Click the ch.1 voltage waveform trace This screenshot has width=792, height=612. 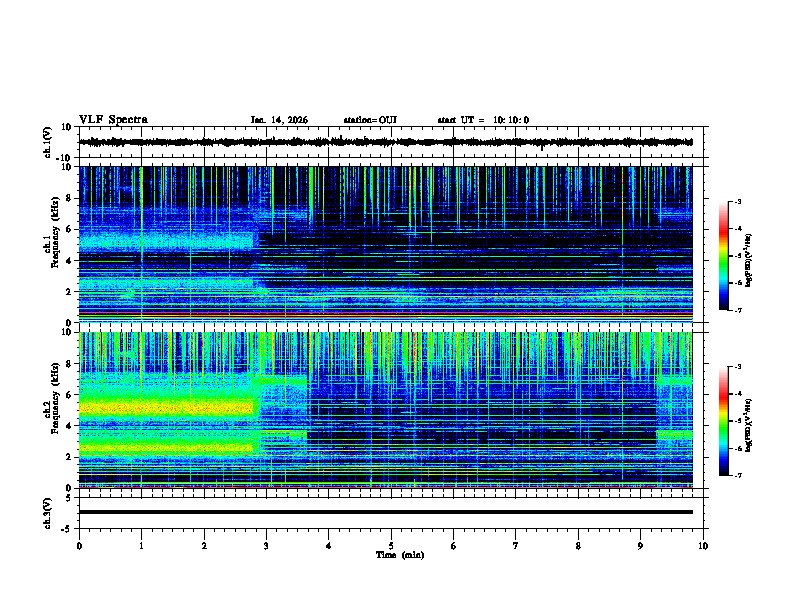(x=385, y=142)
